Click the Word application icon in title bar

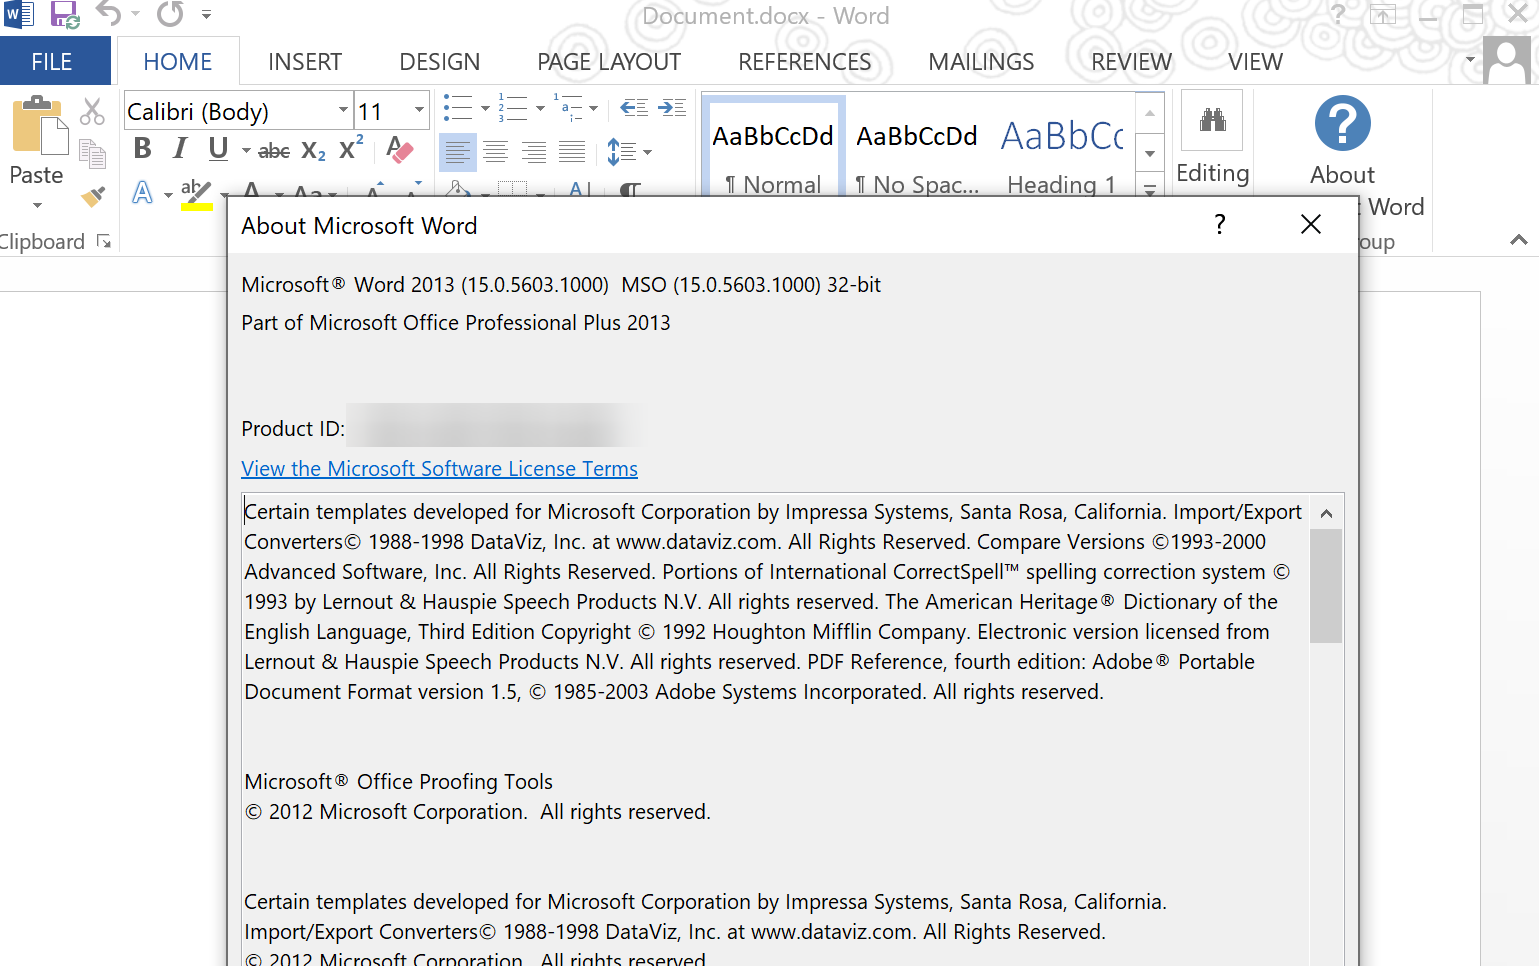(19, 15)
